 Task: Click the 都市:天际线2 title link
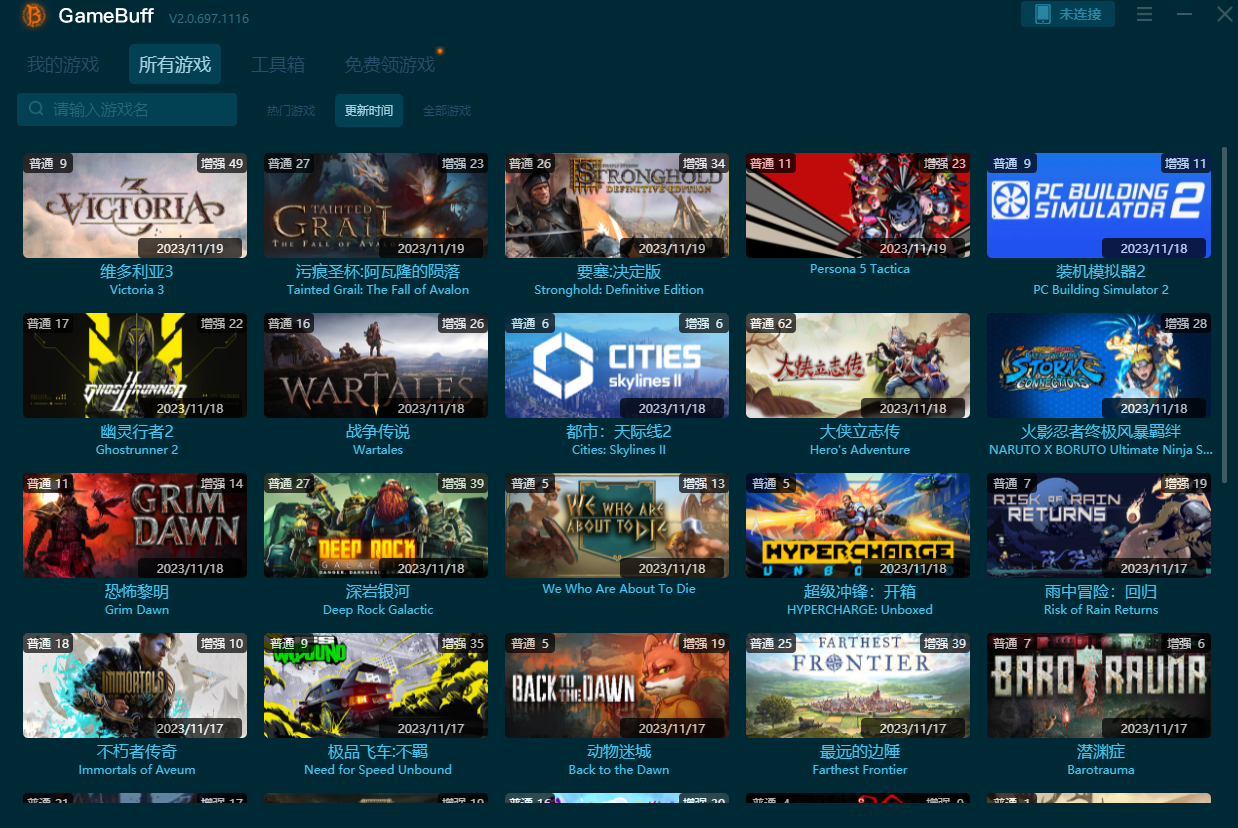point(619,431)
